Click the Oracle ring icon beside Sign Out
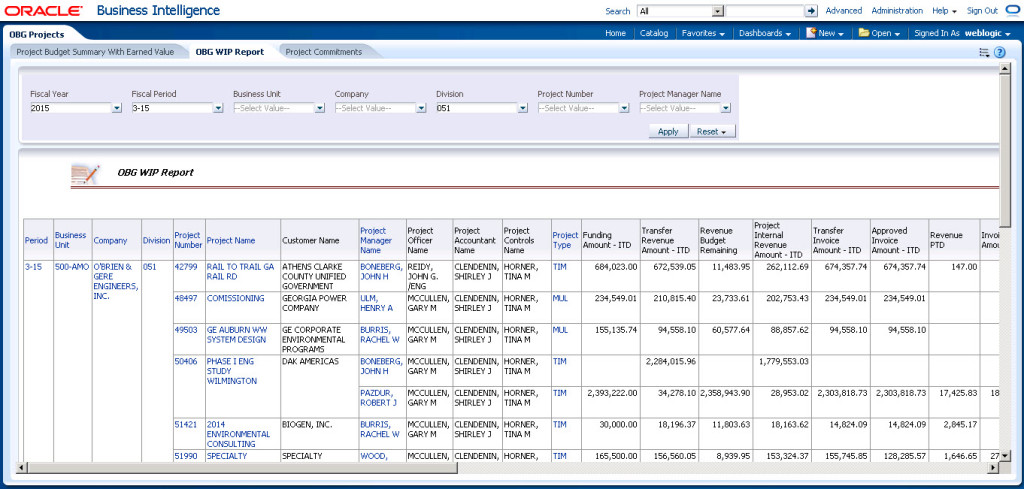The image size is (1024, 489). click(x=1013, y=10)
